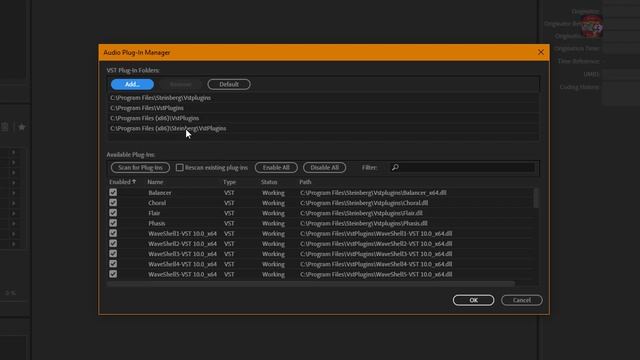Uncheck the WaveShell3-VST plug-in checkbox

tap(113, 253)
